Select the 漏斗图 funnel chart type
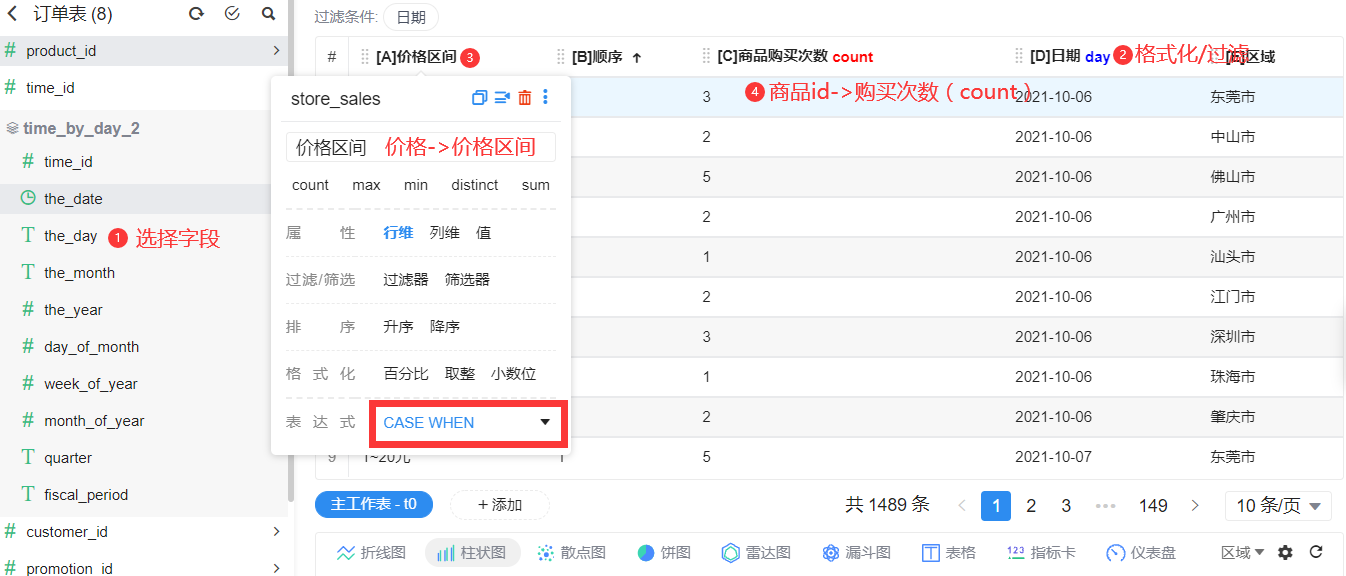Image resolution: width=1346 pixels, height=576 pixels. coord(856,552)
